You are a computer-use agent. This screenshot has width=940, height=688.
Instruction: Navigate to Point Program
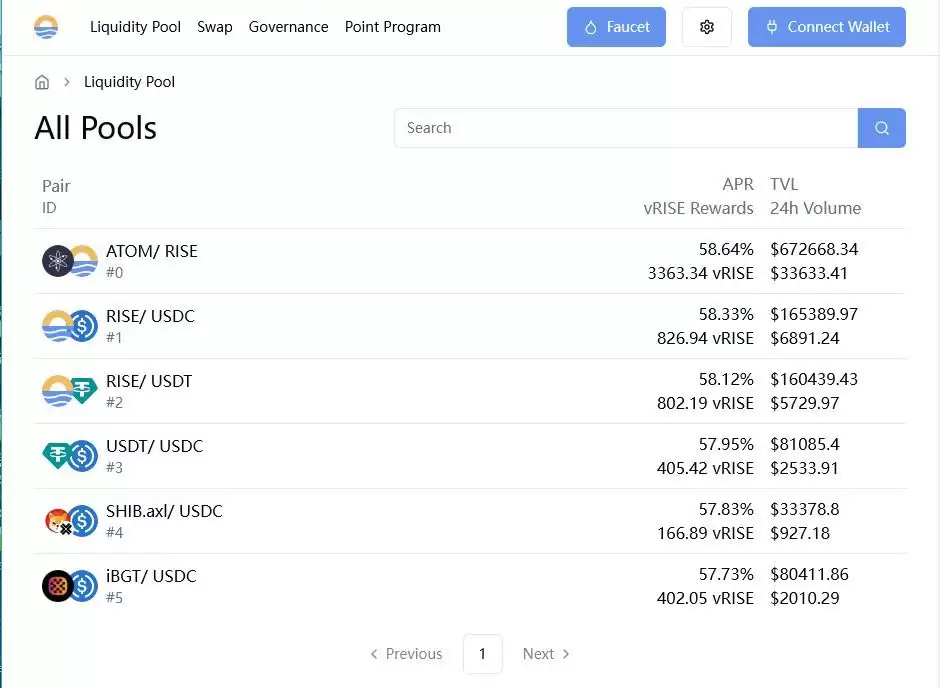[392, 27]
